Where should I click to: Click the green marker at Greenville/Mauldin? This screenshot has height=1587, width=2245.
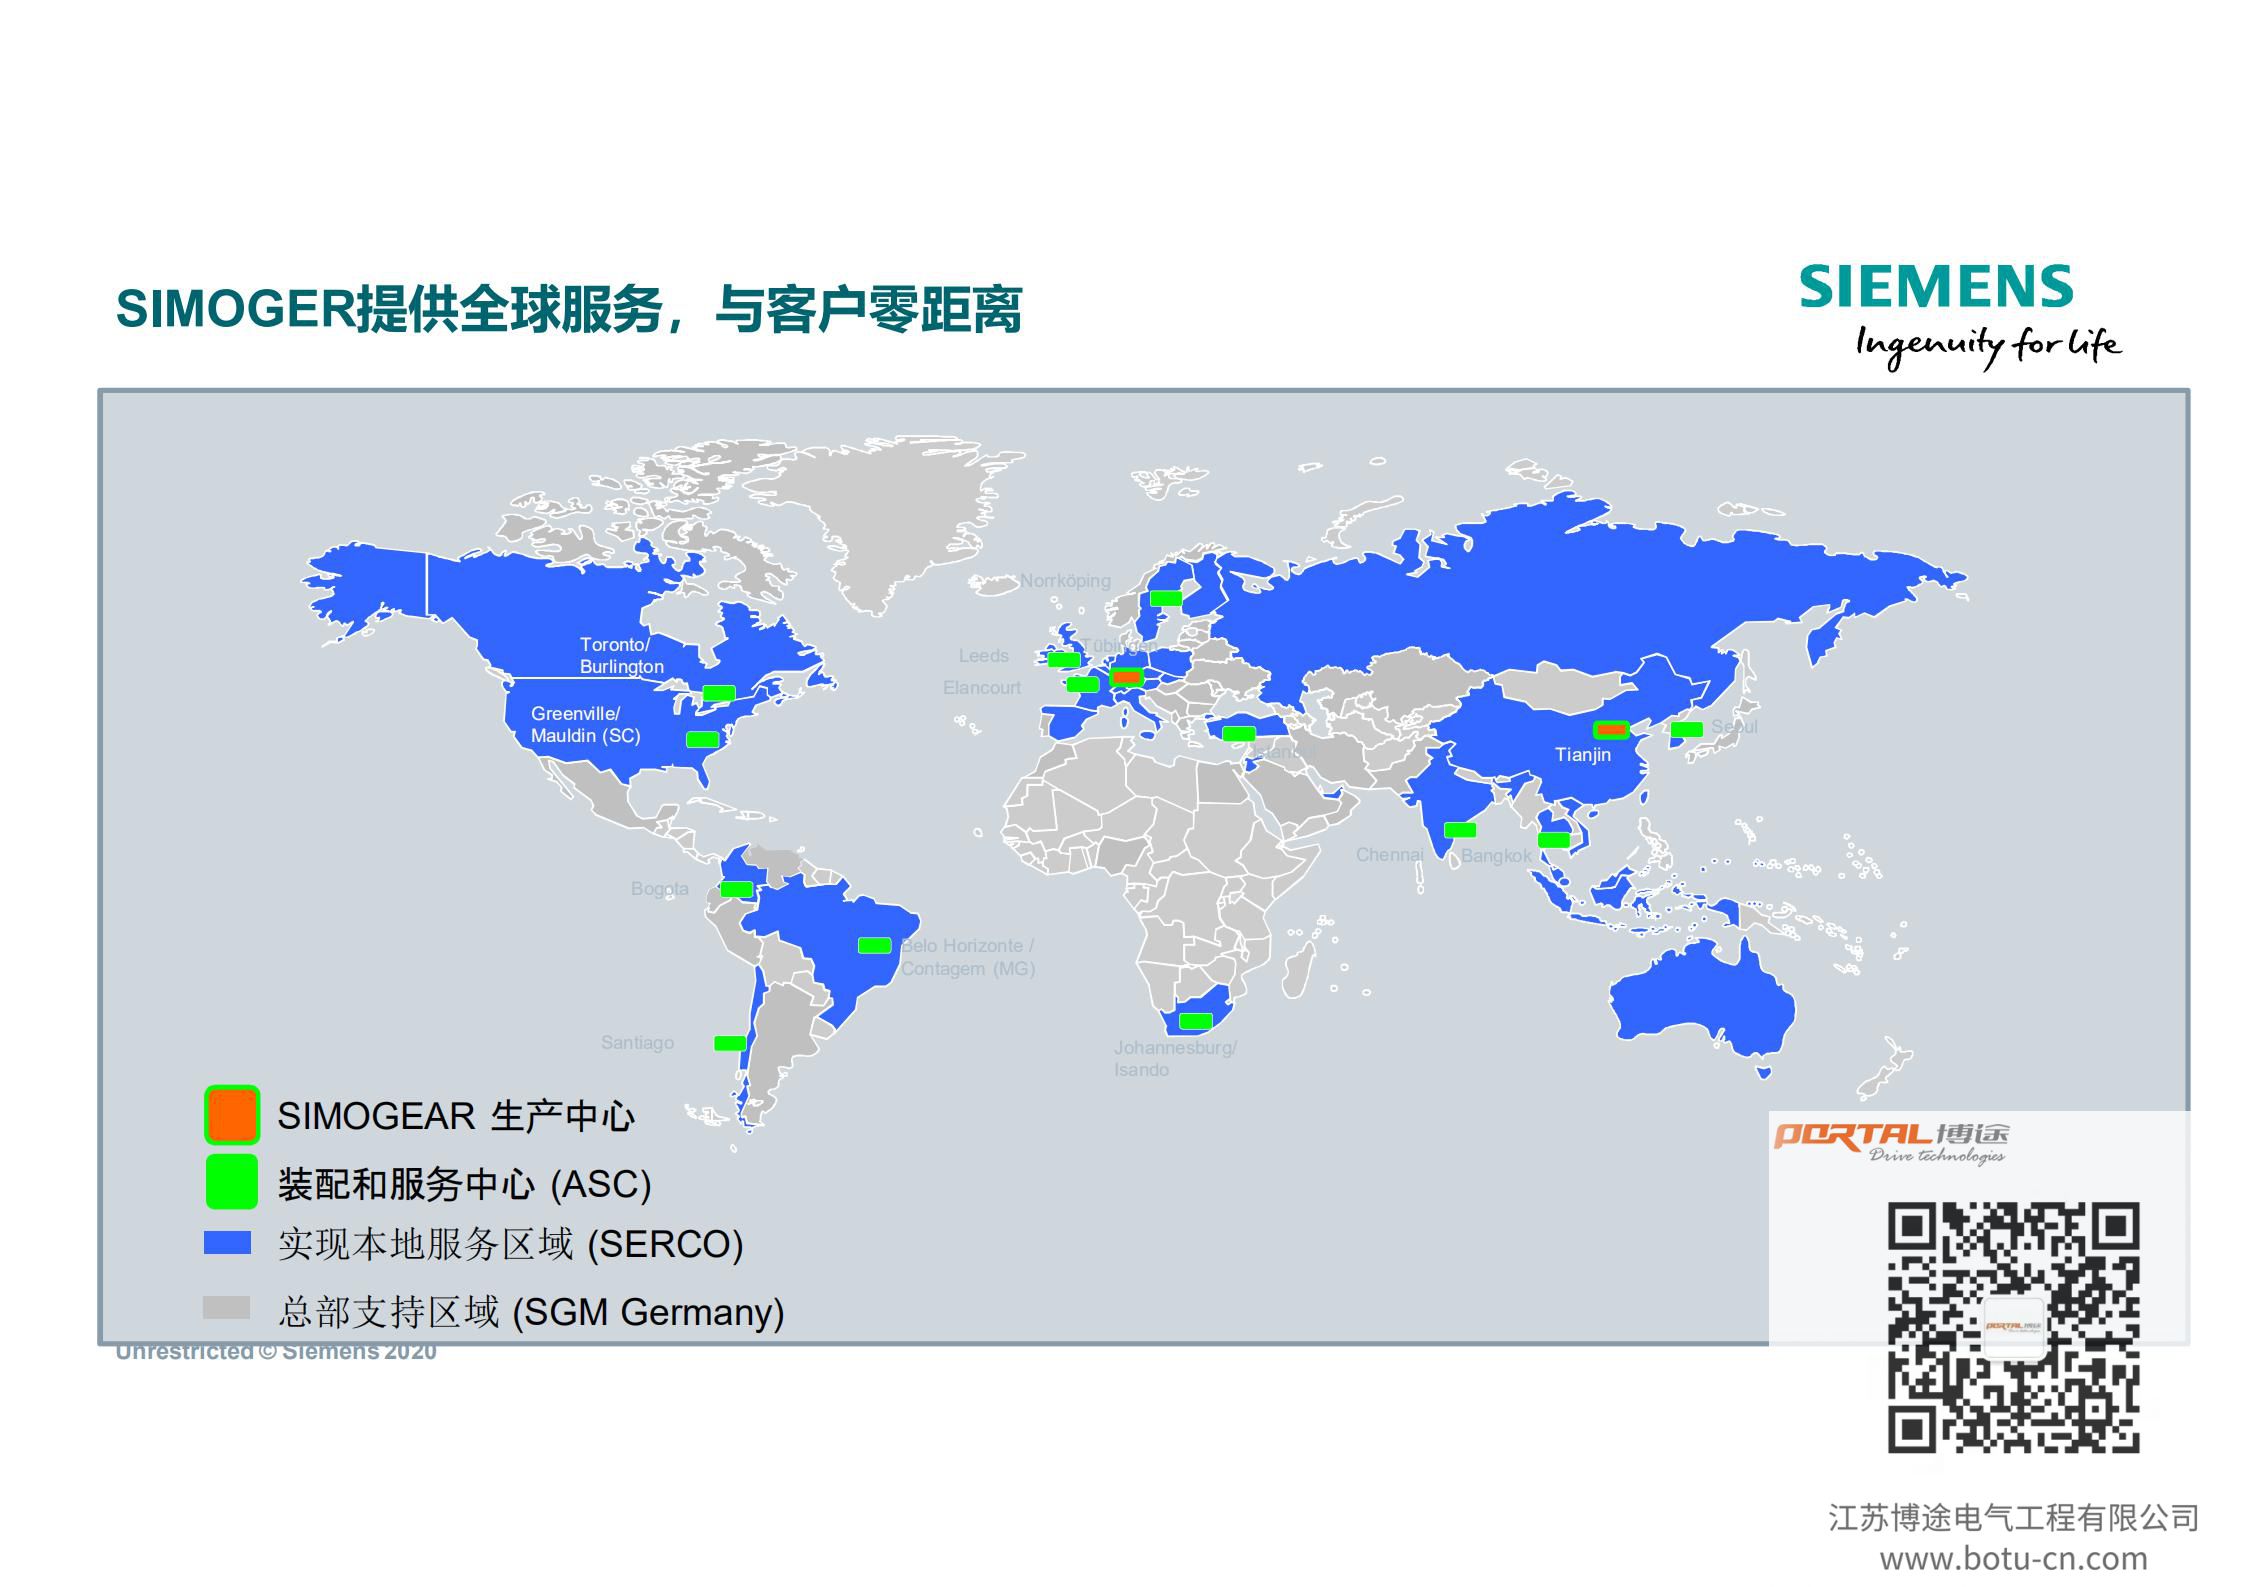tap(702, 739)
